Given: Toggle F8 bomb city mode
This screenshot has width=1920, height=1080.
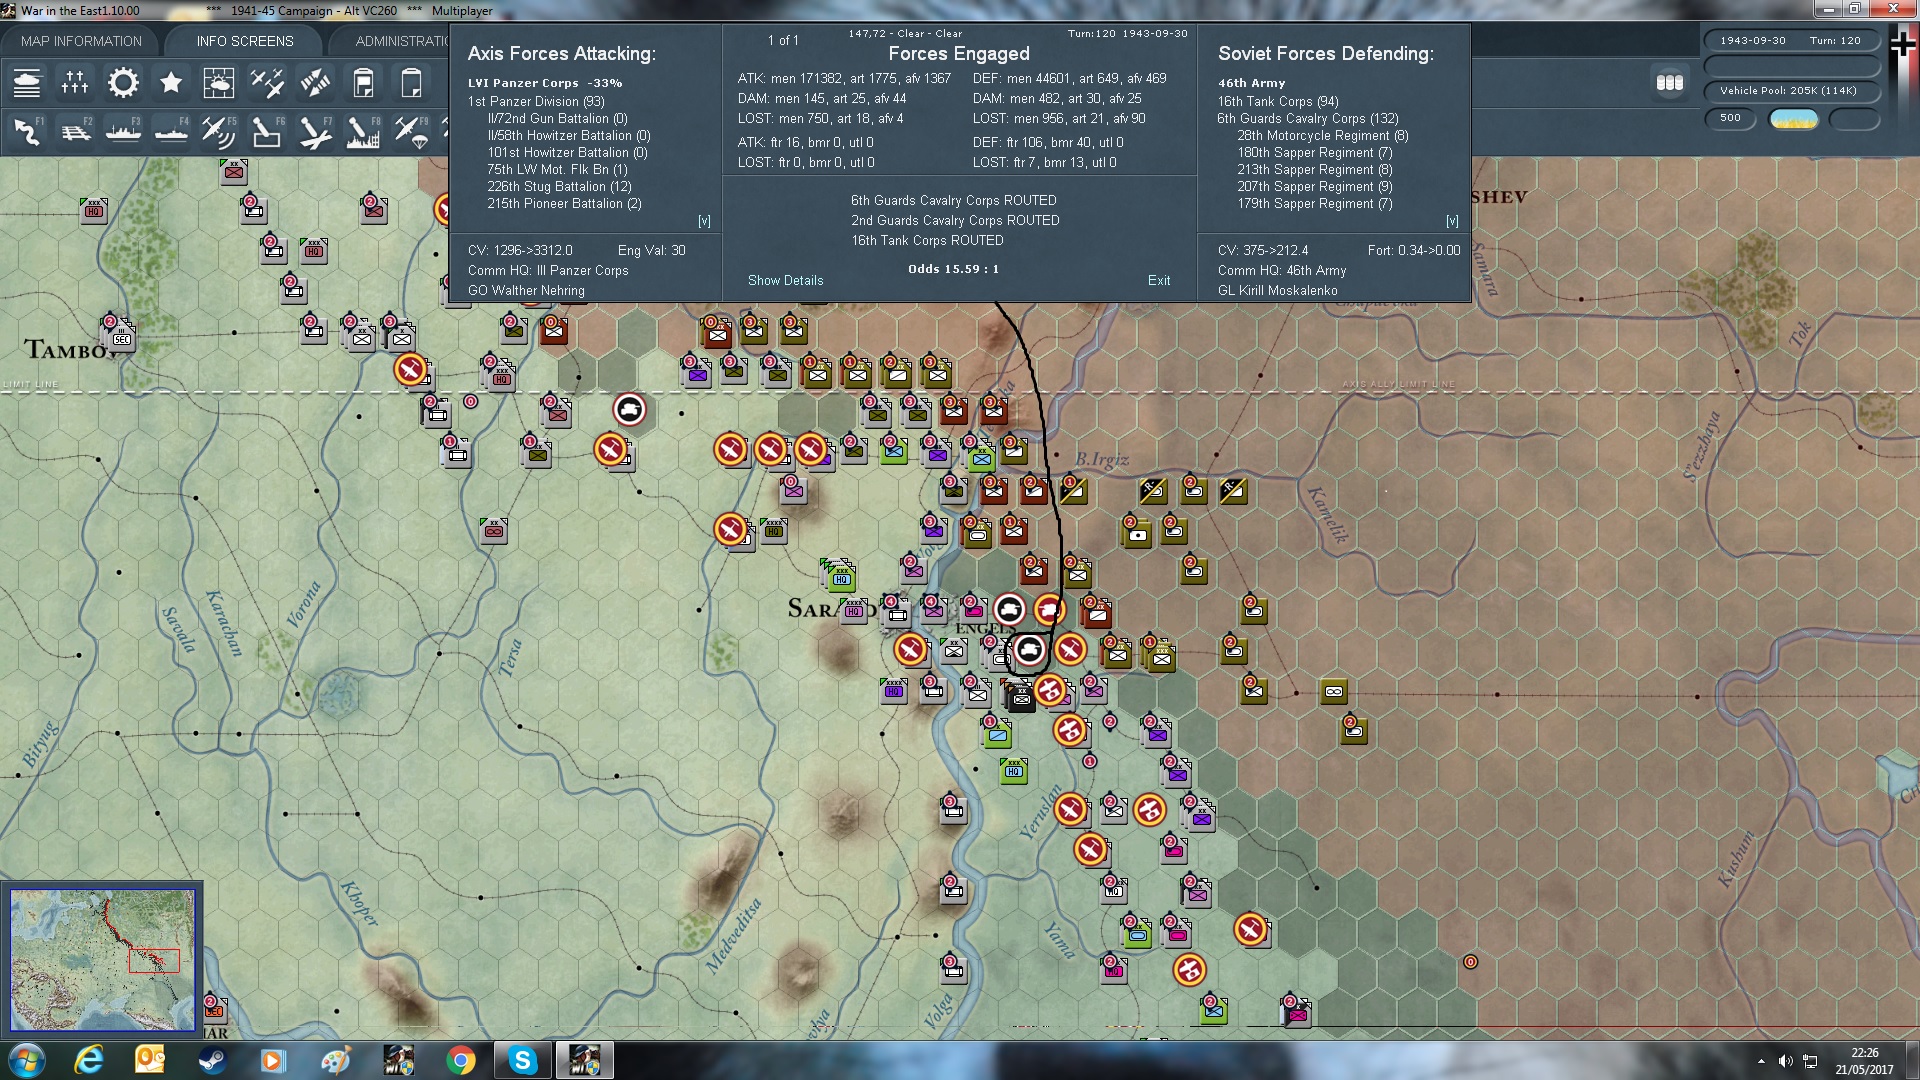Looking at the screenshot, I should click(363, 132).
